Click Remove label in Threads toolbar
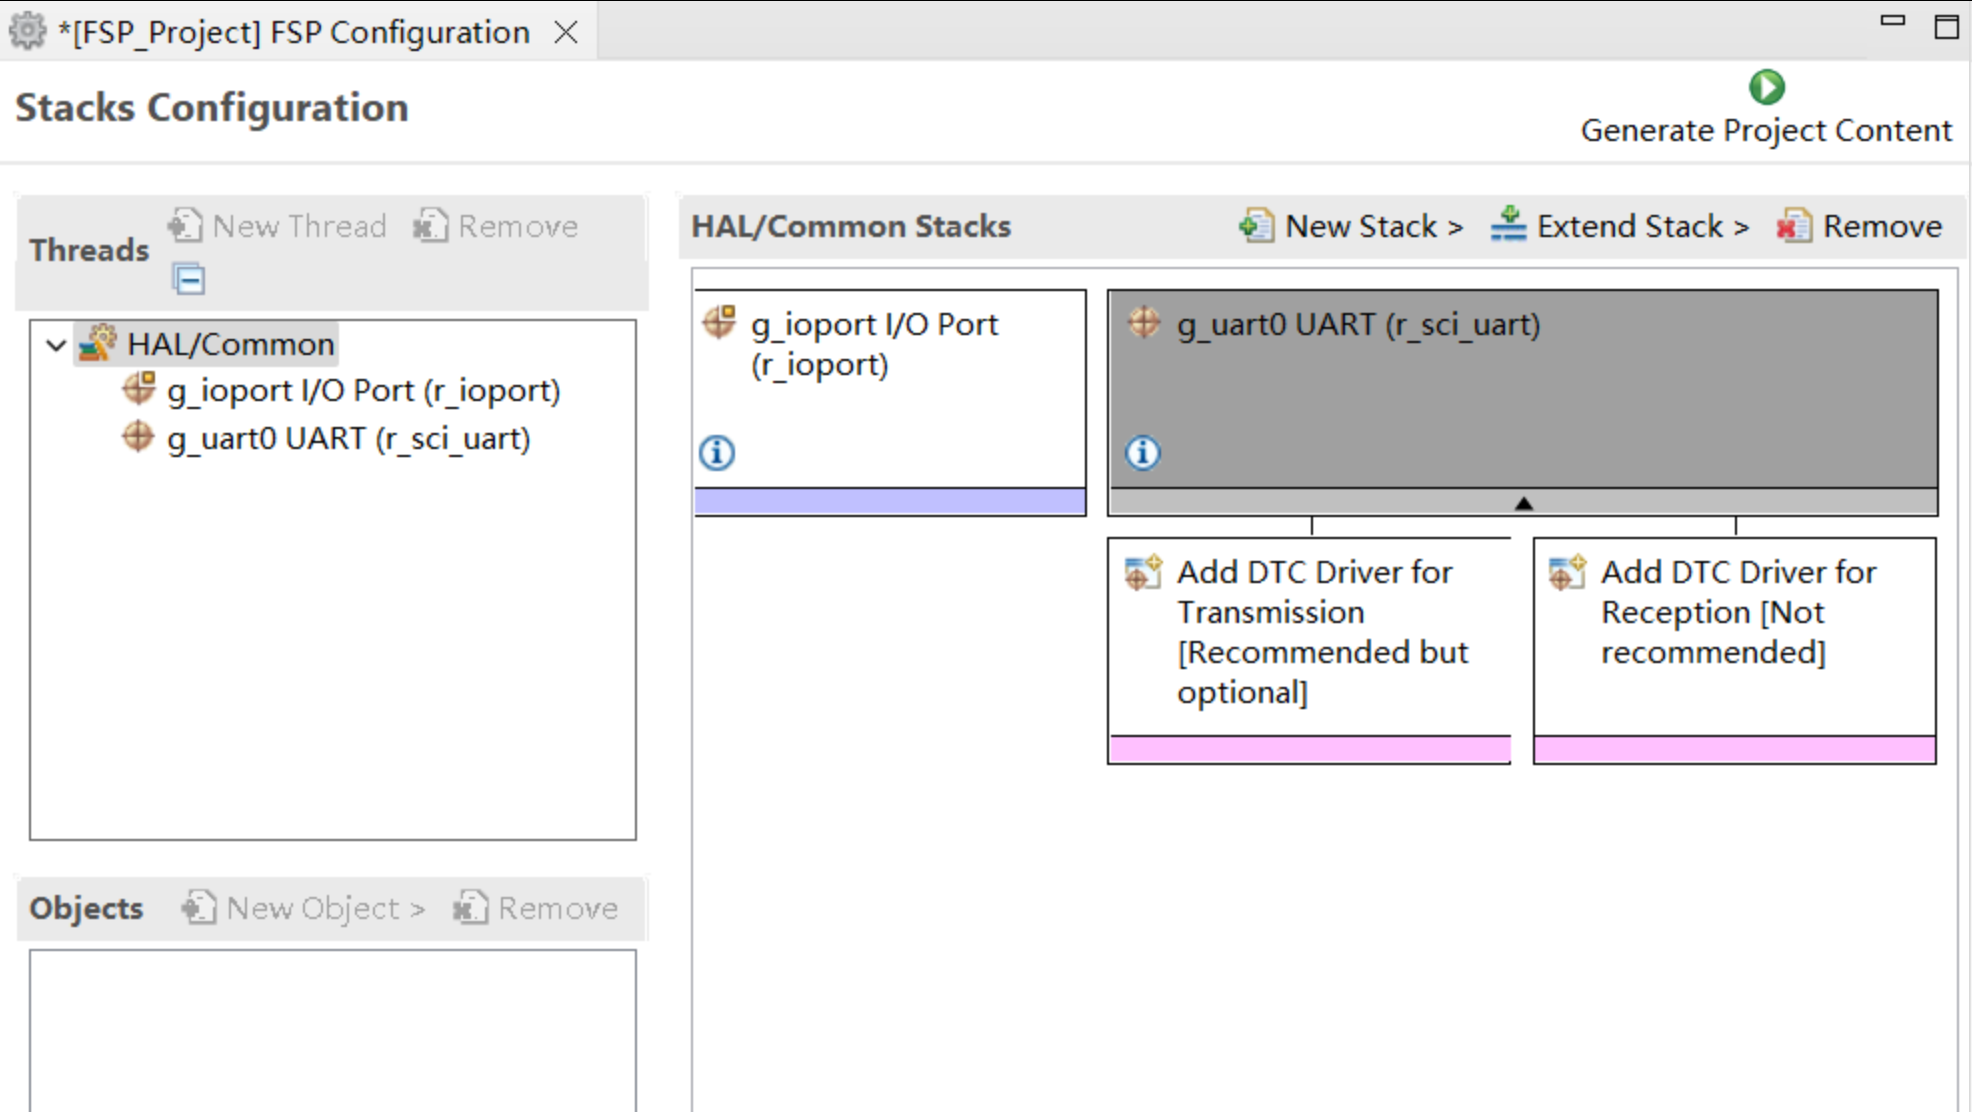 (x=518, y=227)
